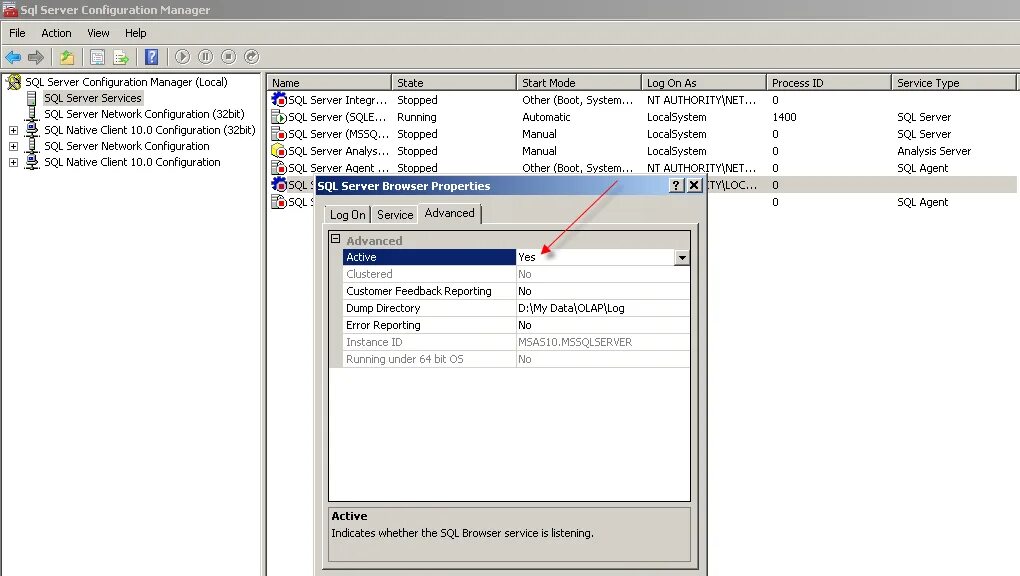Select SQL Server Services tree item
This screenshot has width=1020, height=576.
point(92,98)
